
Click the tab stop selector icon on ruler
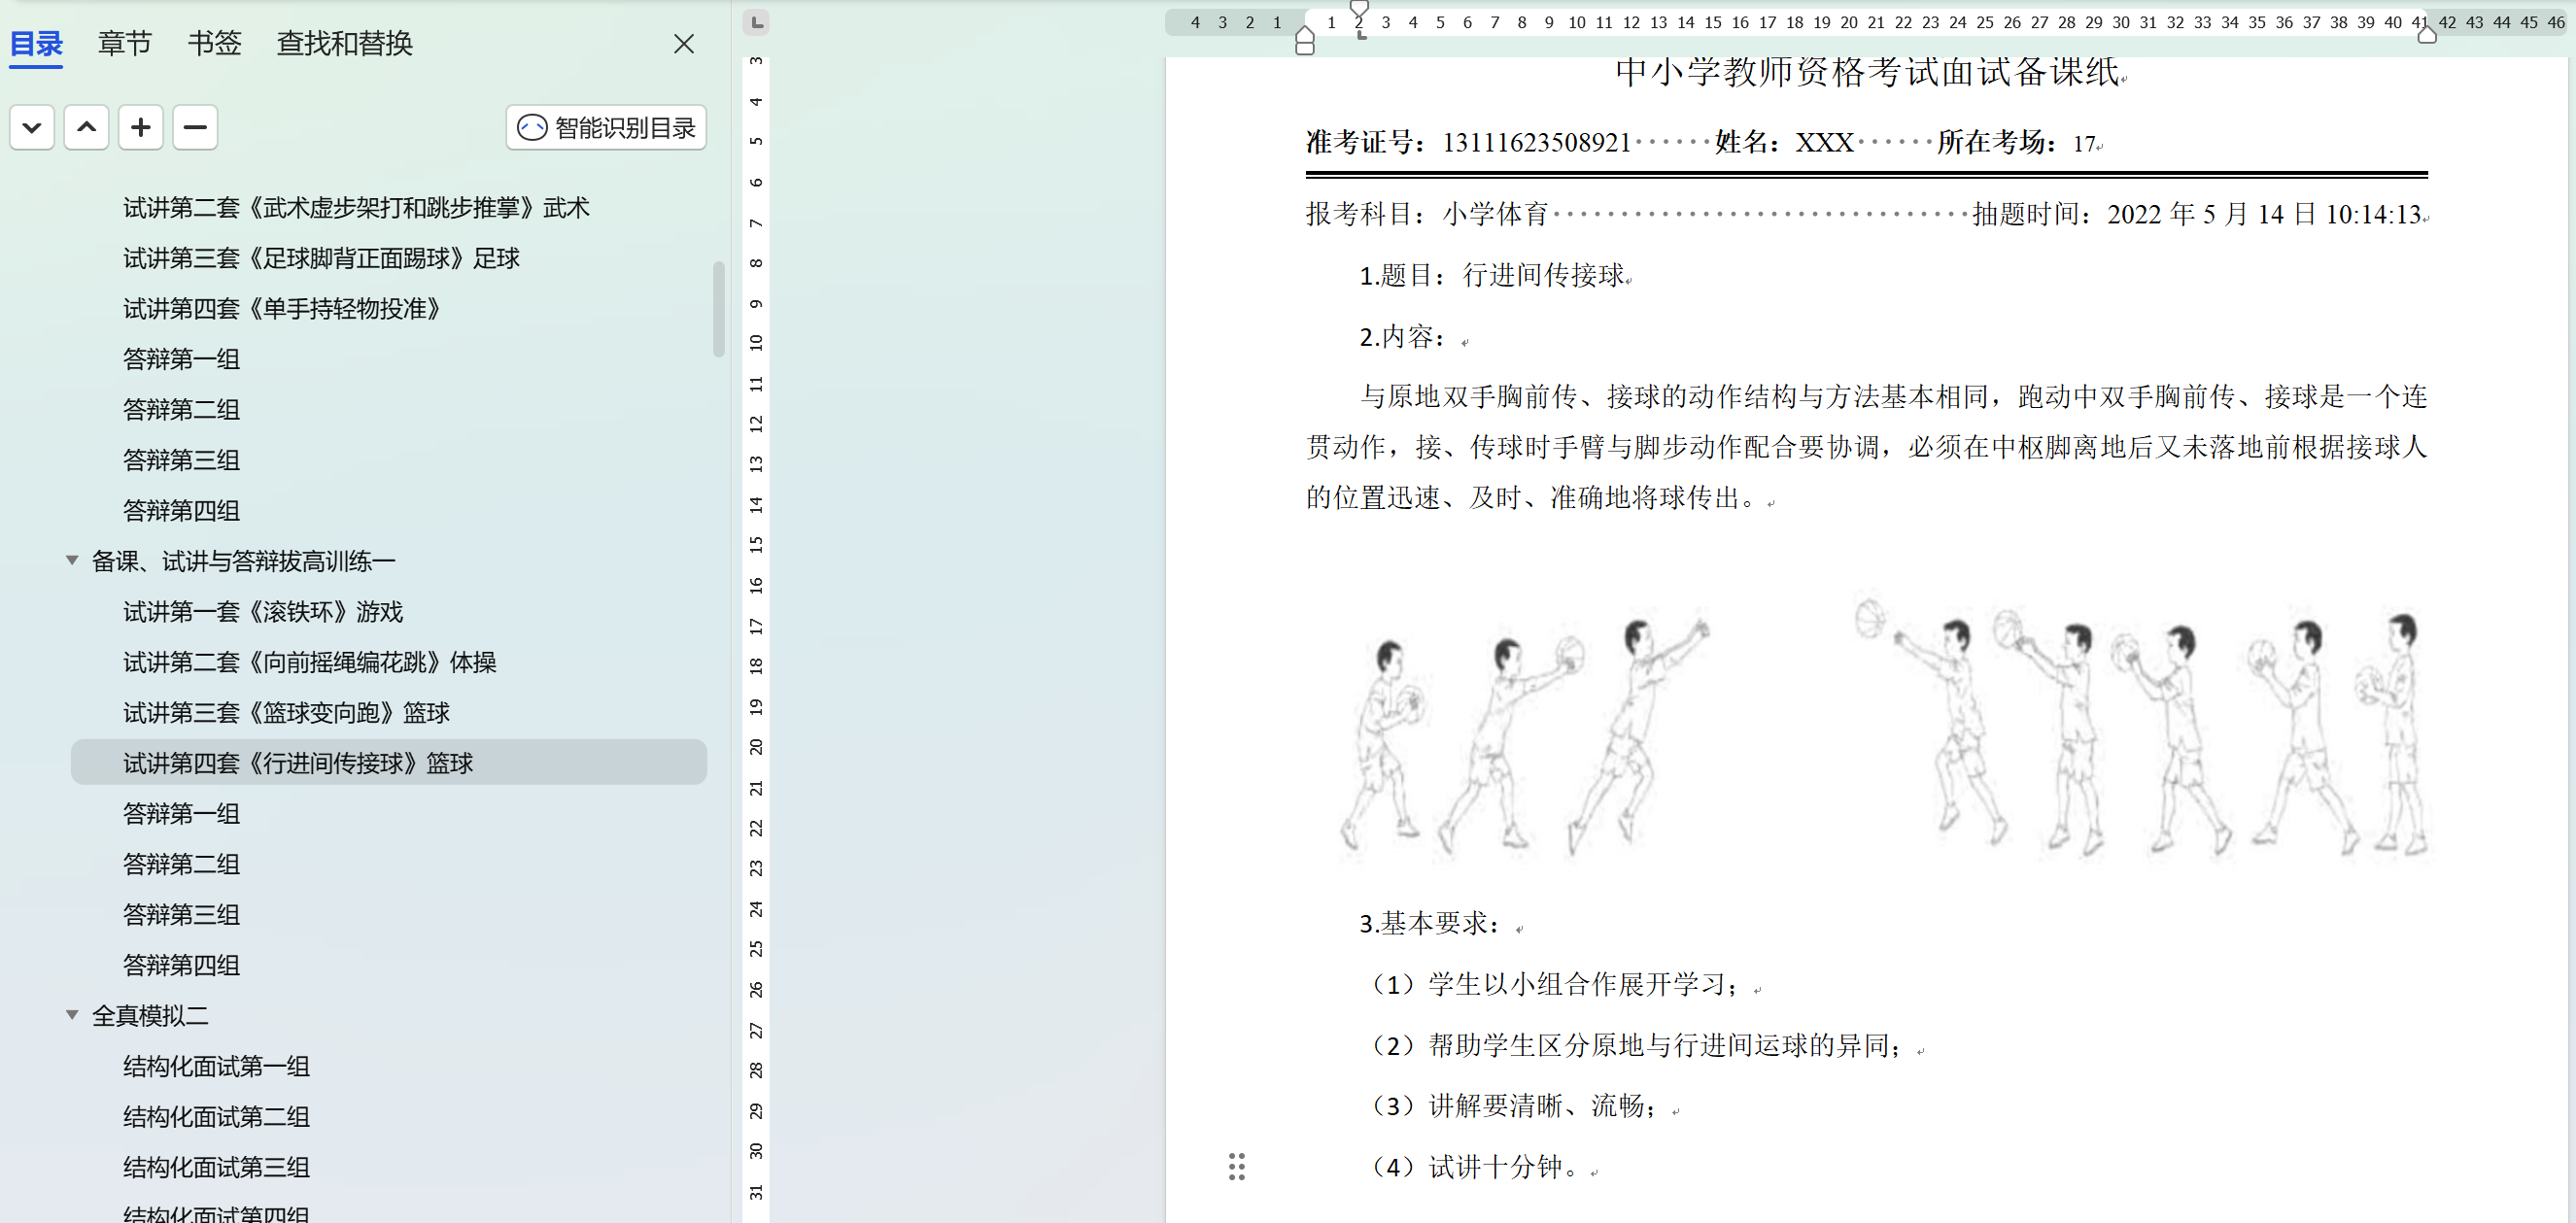(756, 22)
